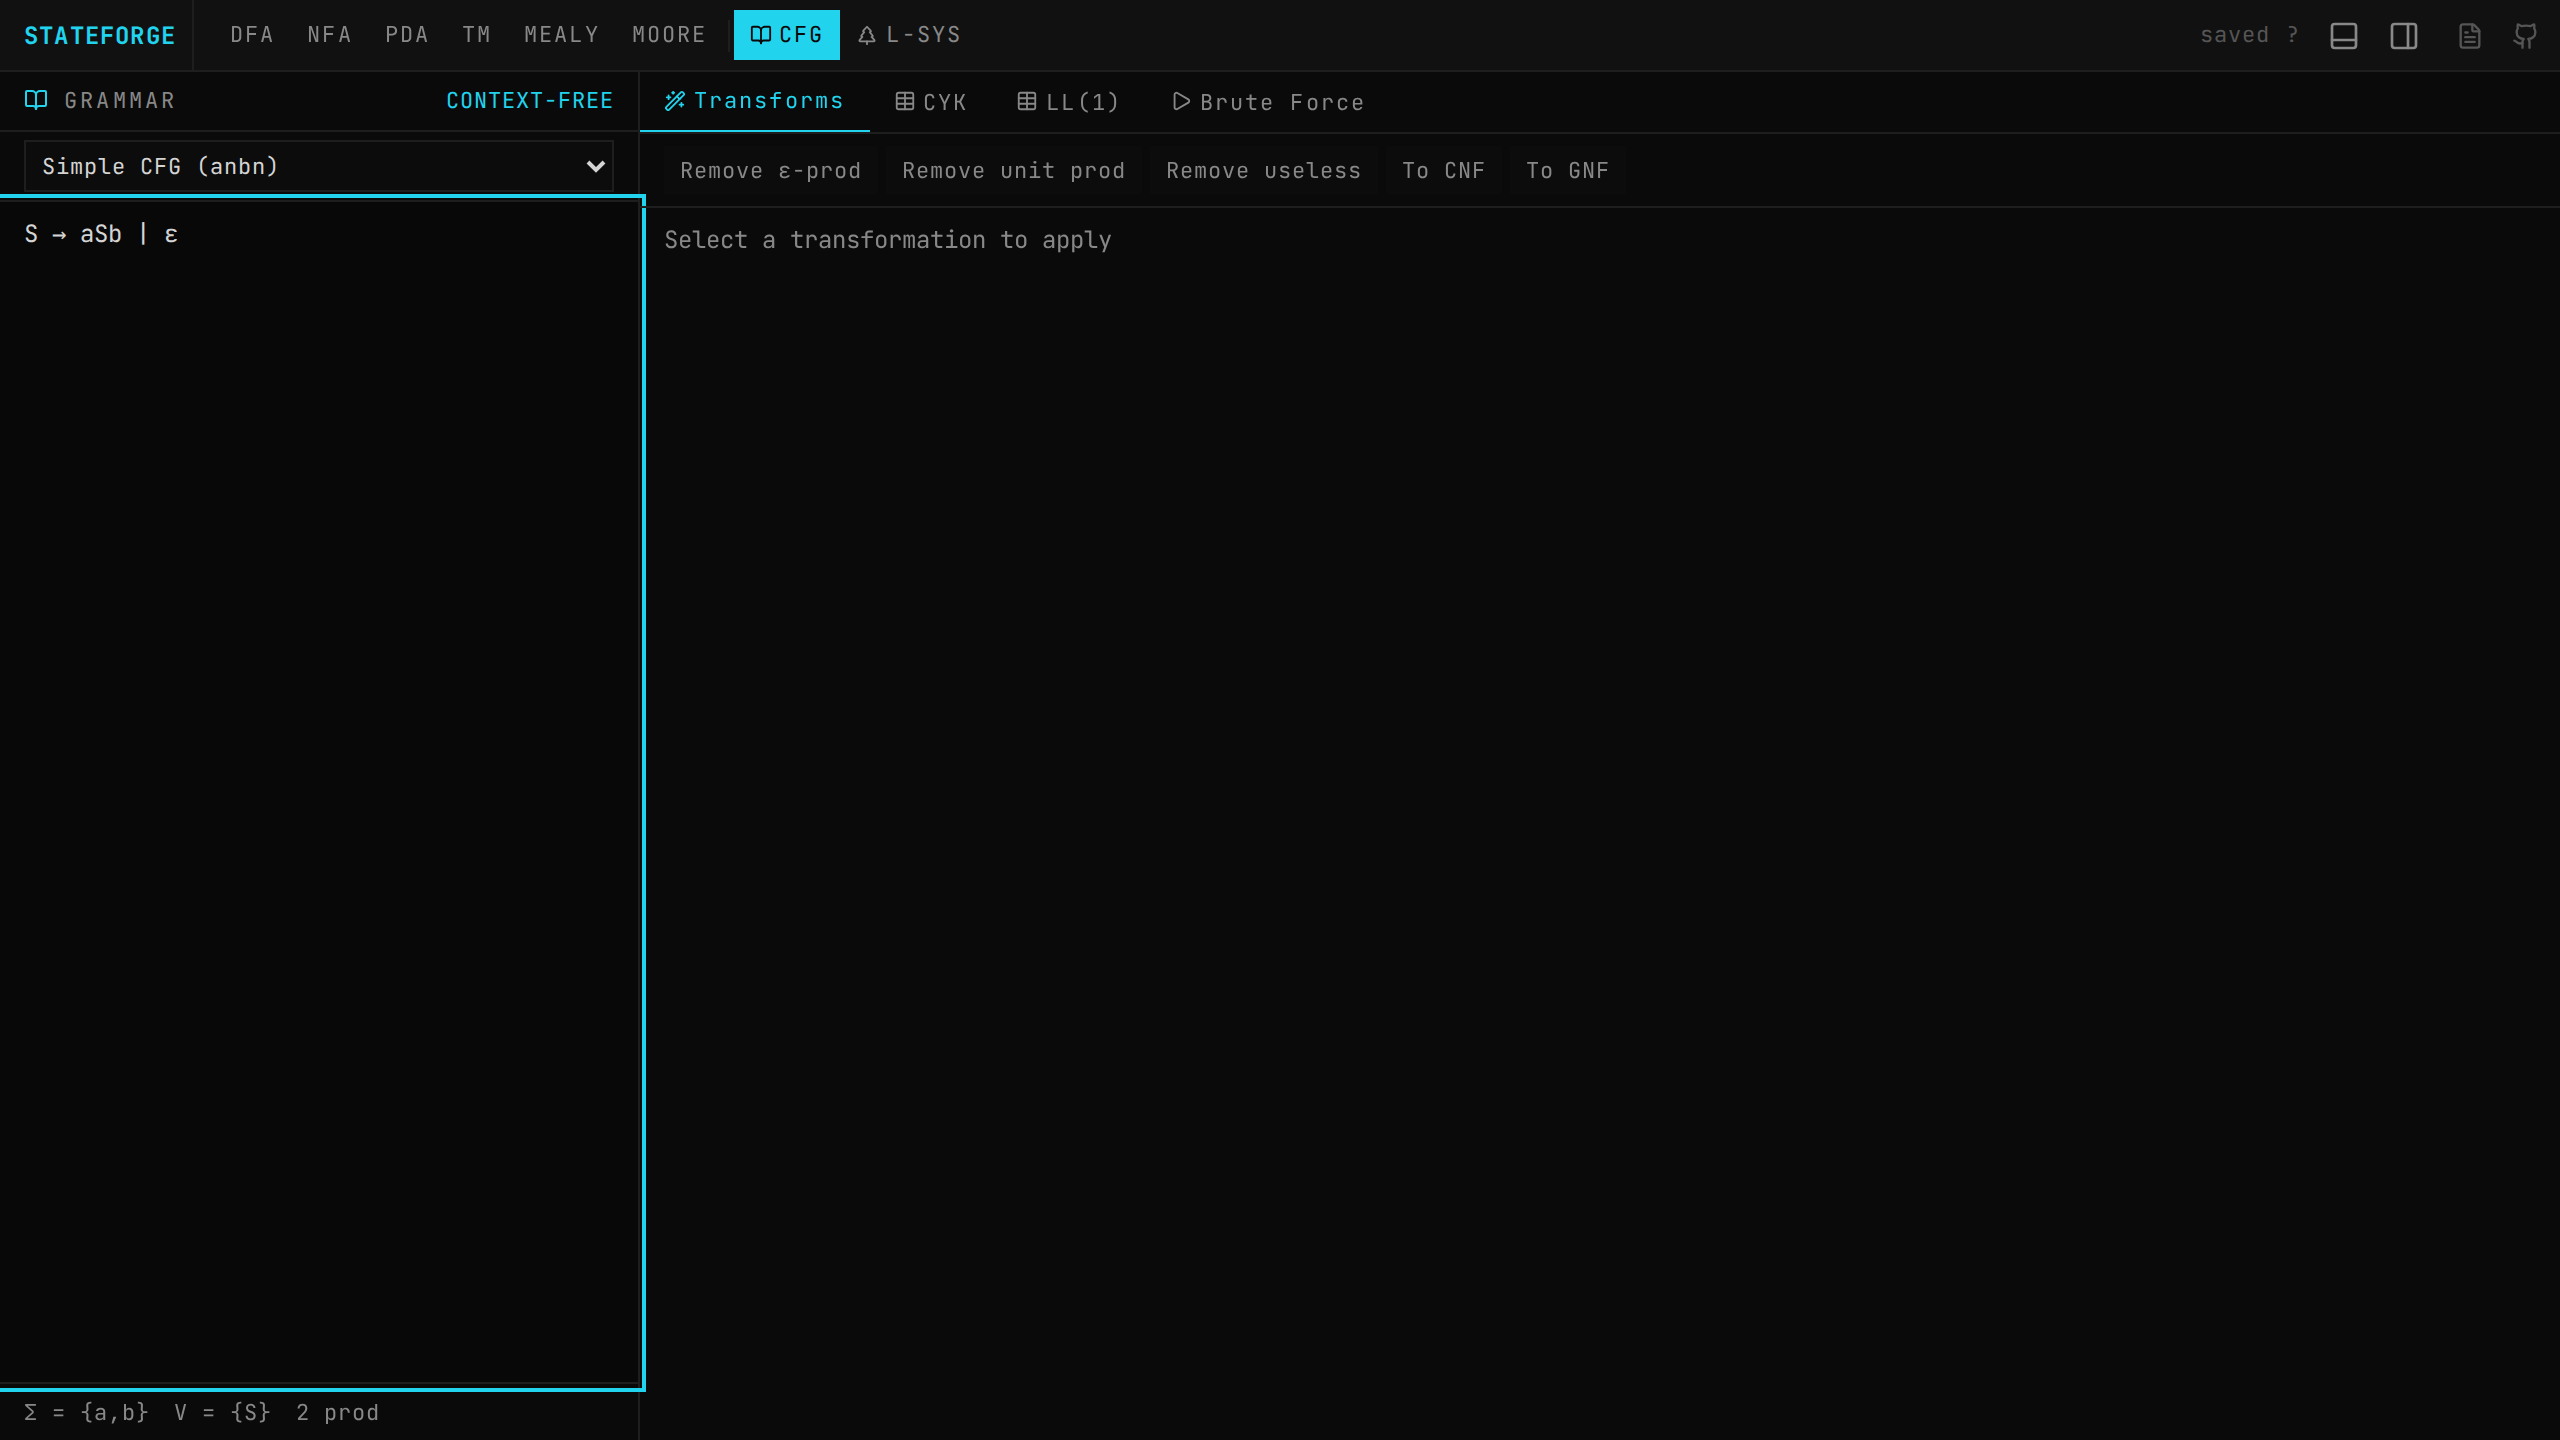
Task: Apply the Remove ε-prod transformation
Action: click(x=769, y=170)
